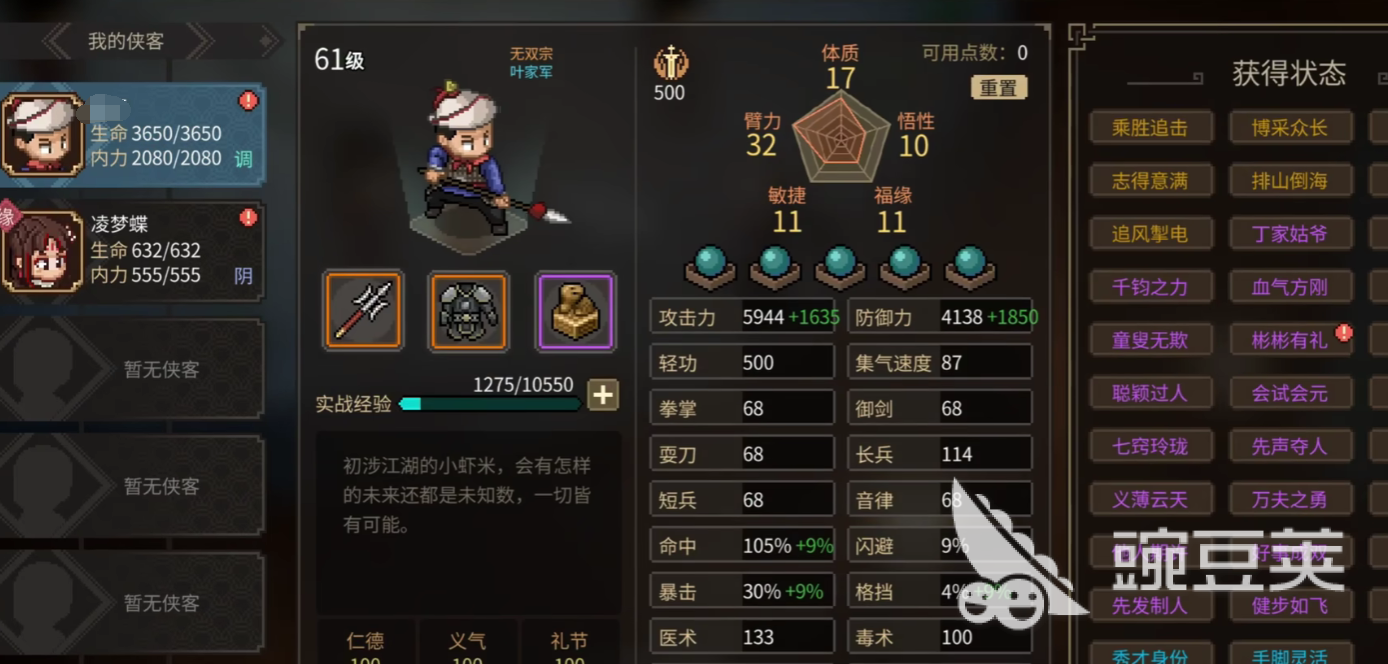
Task: Open the golden seal accessory slot
Action: point(576,311)
